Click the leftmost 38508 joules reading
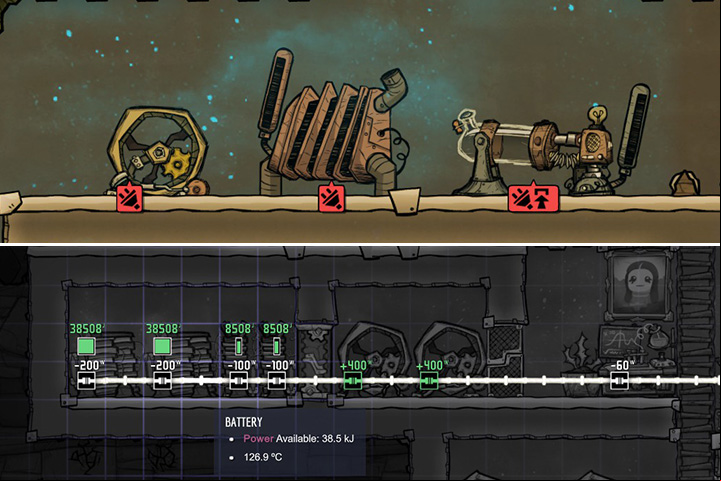721x481 pixels. coord(87,329)
